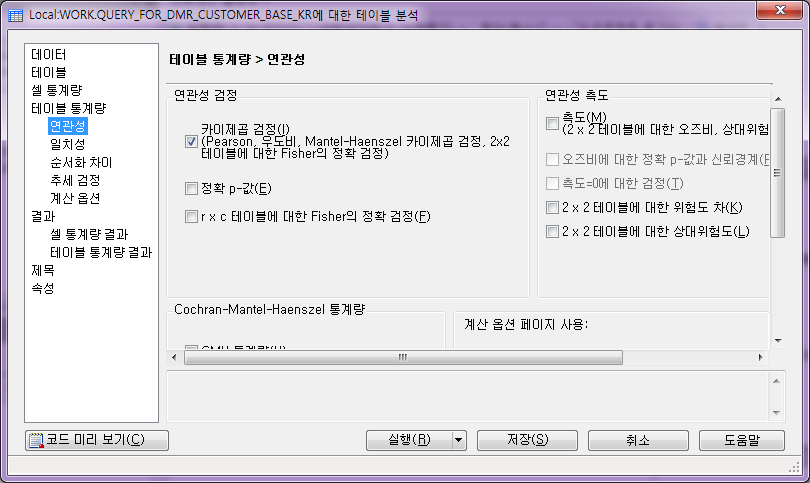The height and width of the screenshot is (483, 810).
Task: Open 계산 옵션 page
Action: coord(75,198)
